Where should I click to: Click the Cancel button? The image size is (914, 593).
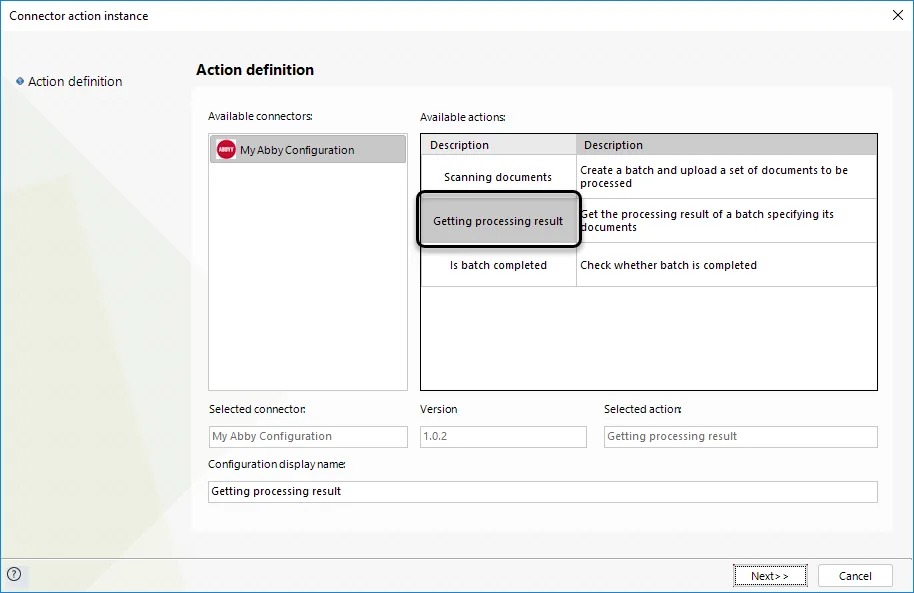855,576
